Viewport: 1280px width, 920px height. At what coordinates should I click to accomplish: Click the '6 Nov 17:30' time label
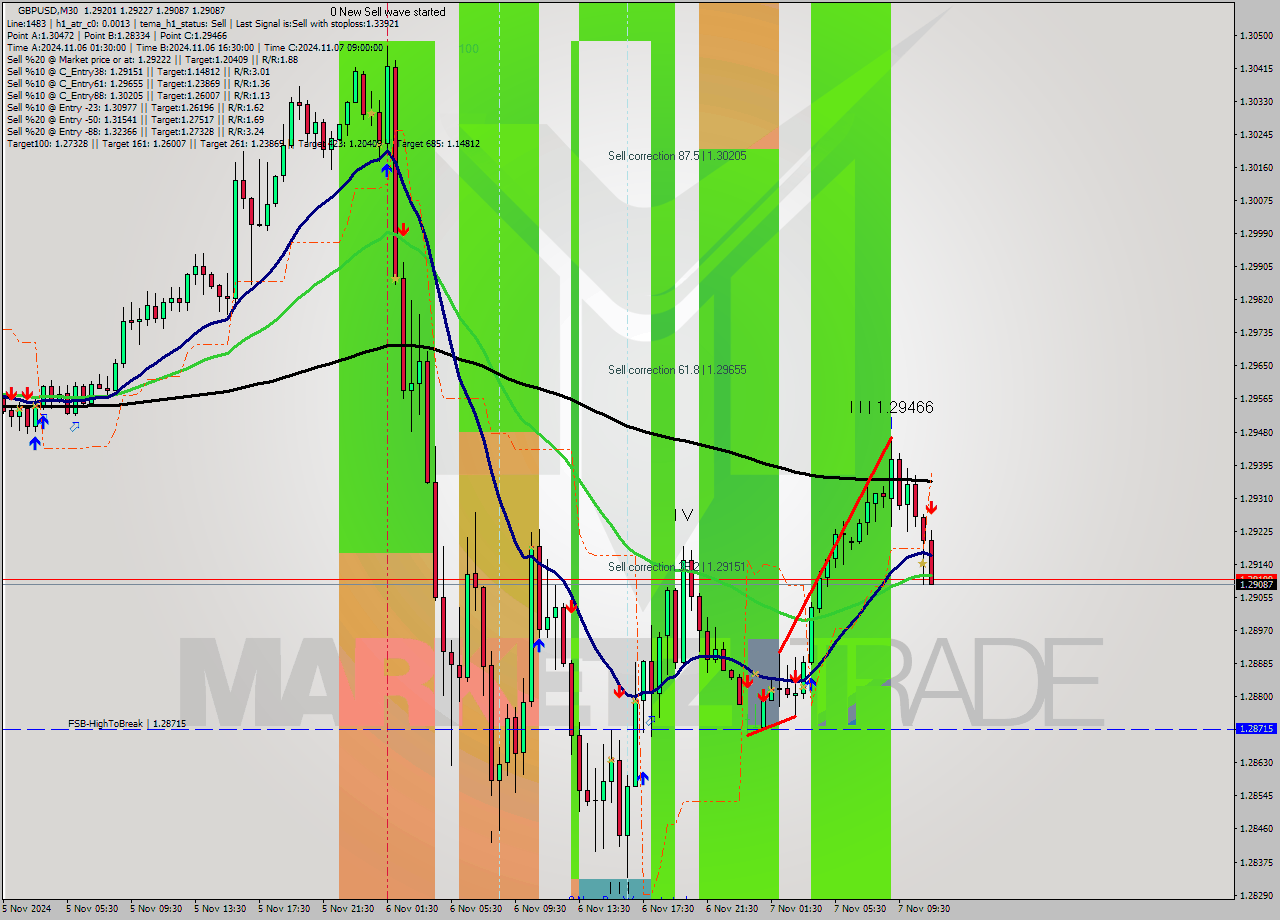click(668, 909)
